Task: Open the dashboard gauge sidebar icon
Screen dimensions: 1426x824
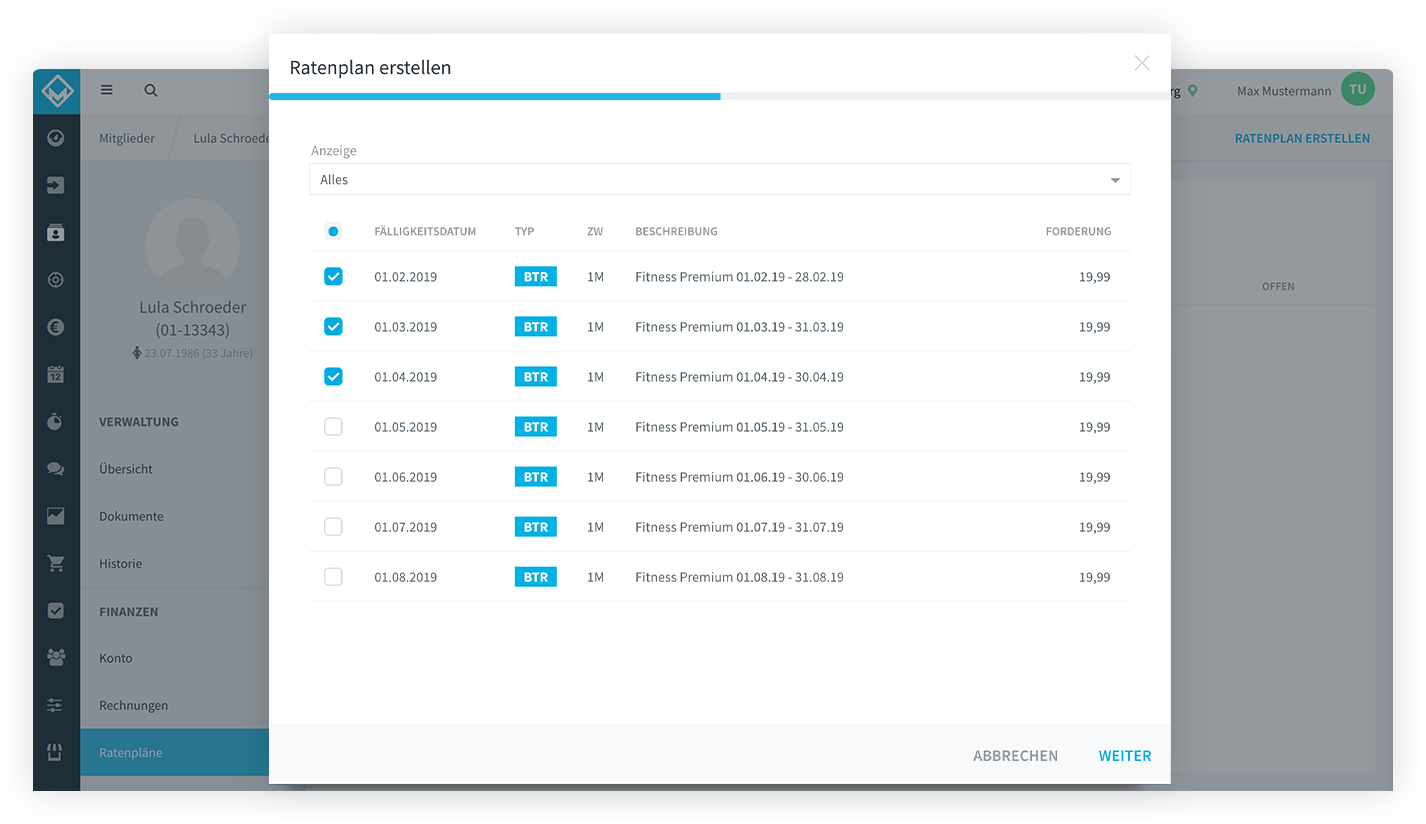Action: (56, 138)
